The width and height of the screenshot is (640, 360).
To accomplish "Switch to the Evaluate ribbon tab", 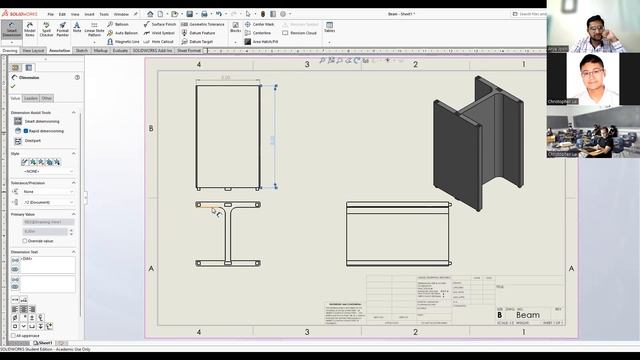I will click(x=120, y=51).
